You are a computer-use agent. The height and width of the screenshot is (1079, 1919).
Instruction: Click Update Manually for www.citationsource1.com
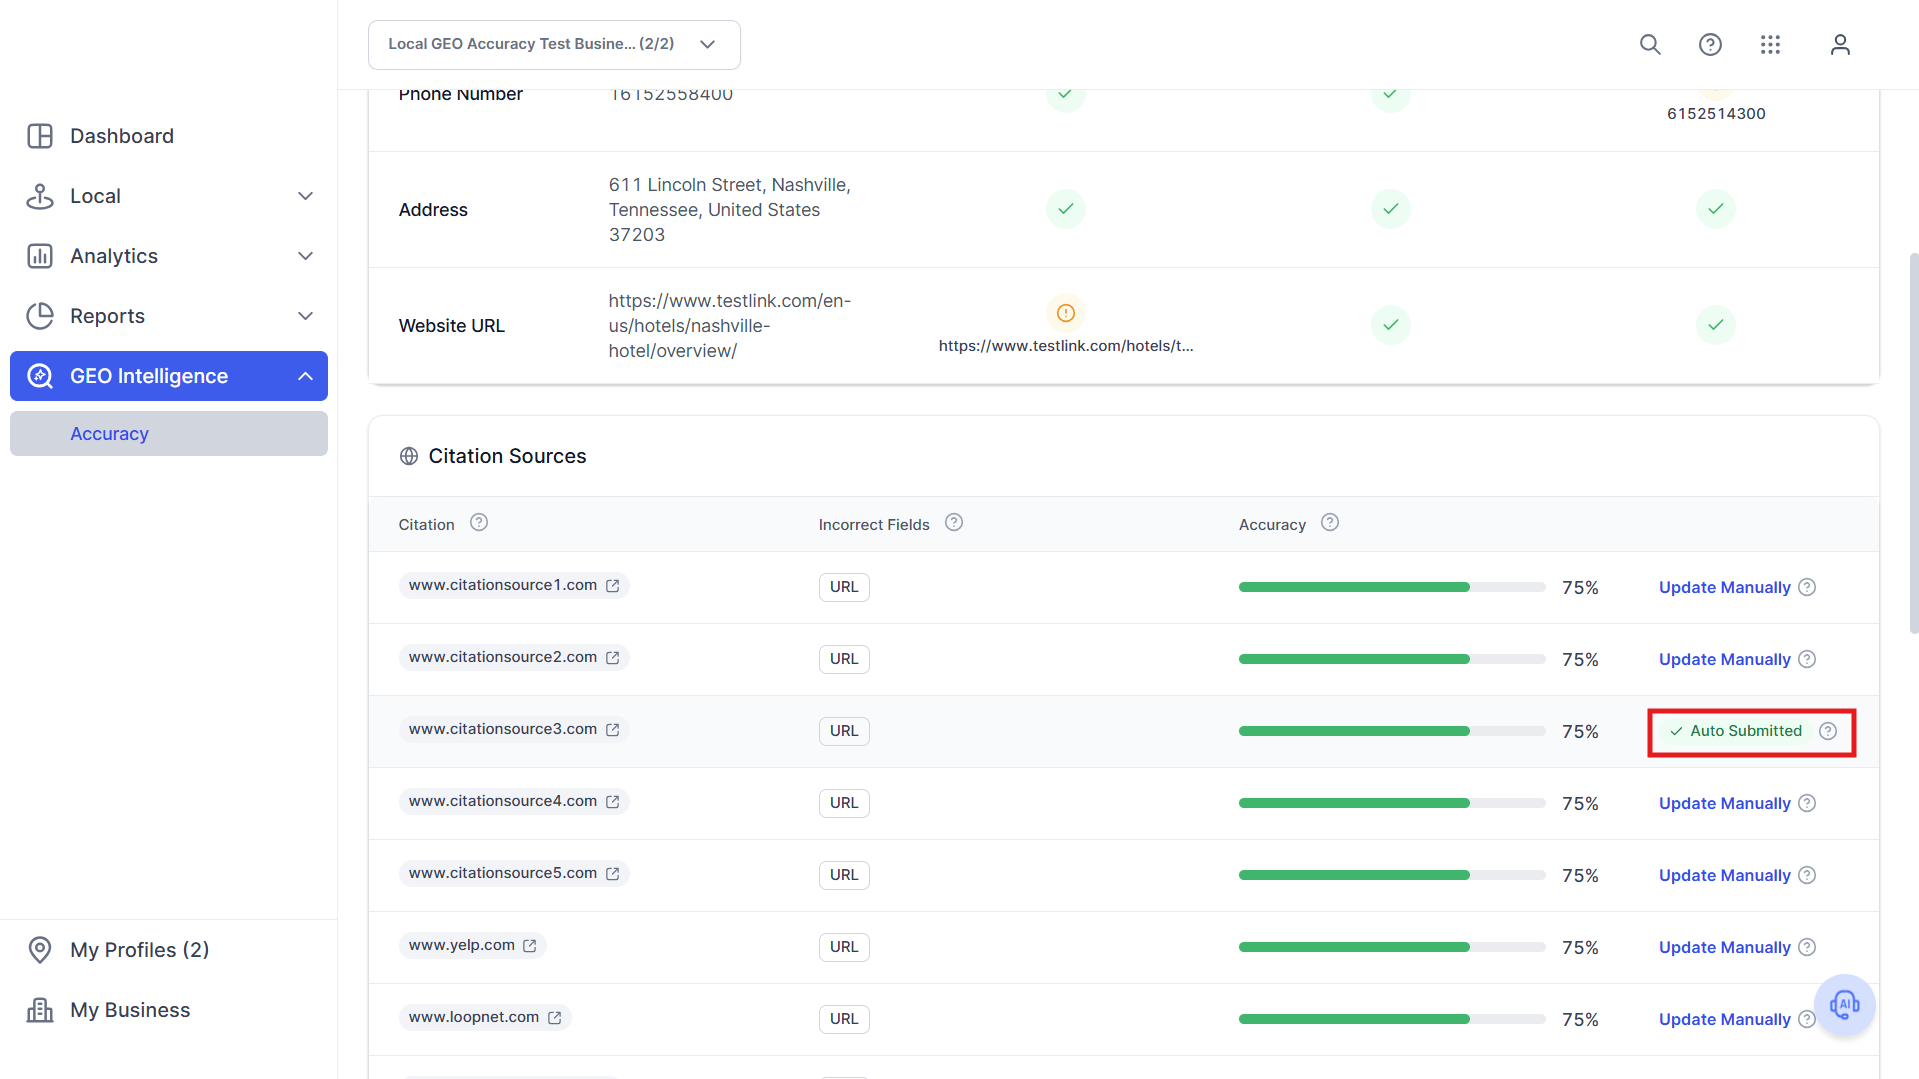pos(1724,588)
